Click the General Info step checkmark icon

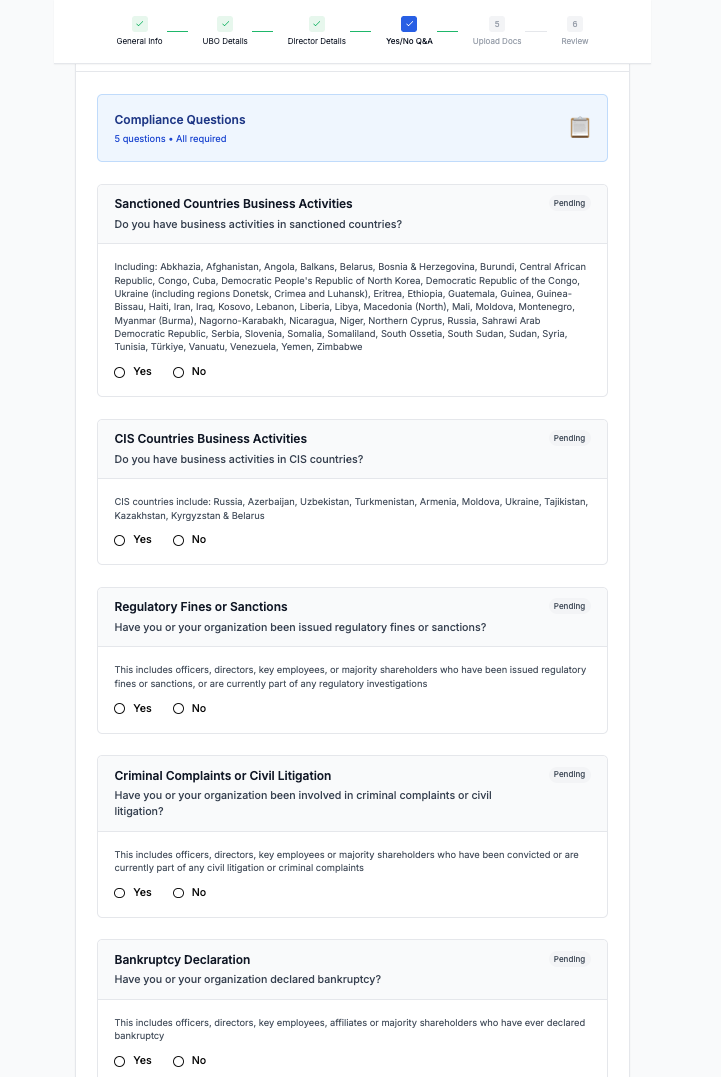coord(139,24)
